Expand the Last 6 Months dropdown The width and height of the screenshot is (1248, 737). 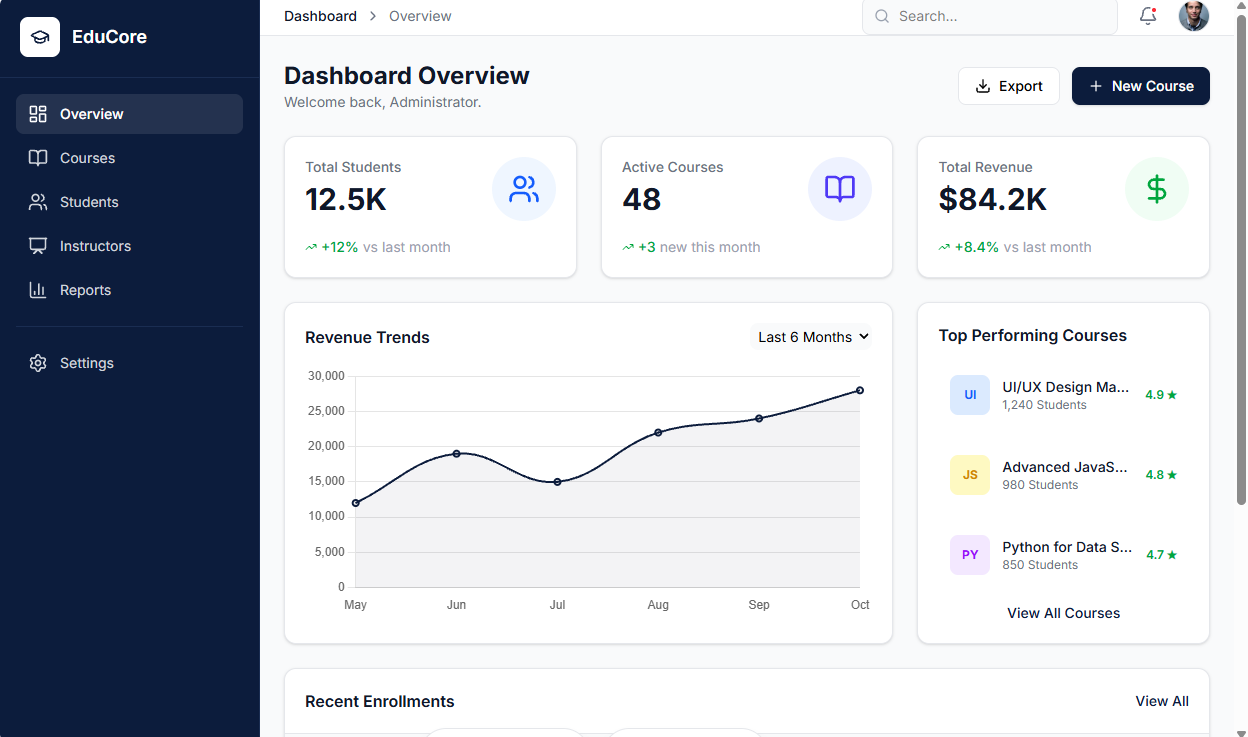[x=811, y=337]
